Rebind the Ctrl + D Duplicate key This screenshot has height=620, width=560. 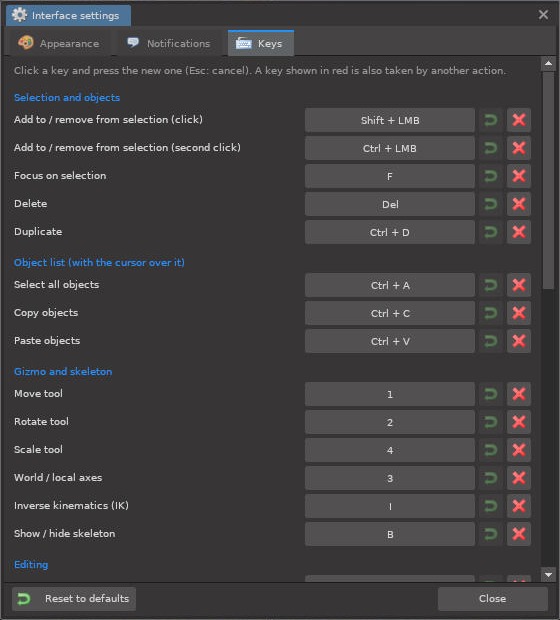pyautogui.click(x=390, y=232)
